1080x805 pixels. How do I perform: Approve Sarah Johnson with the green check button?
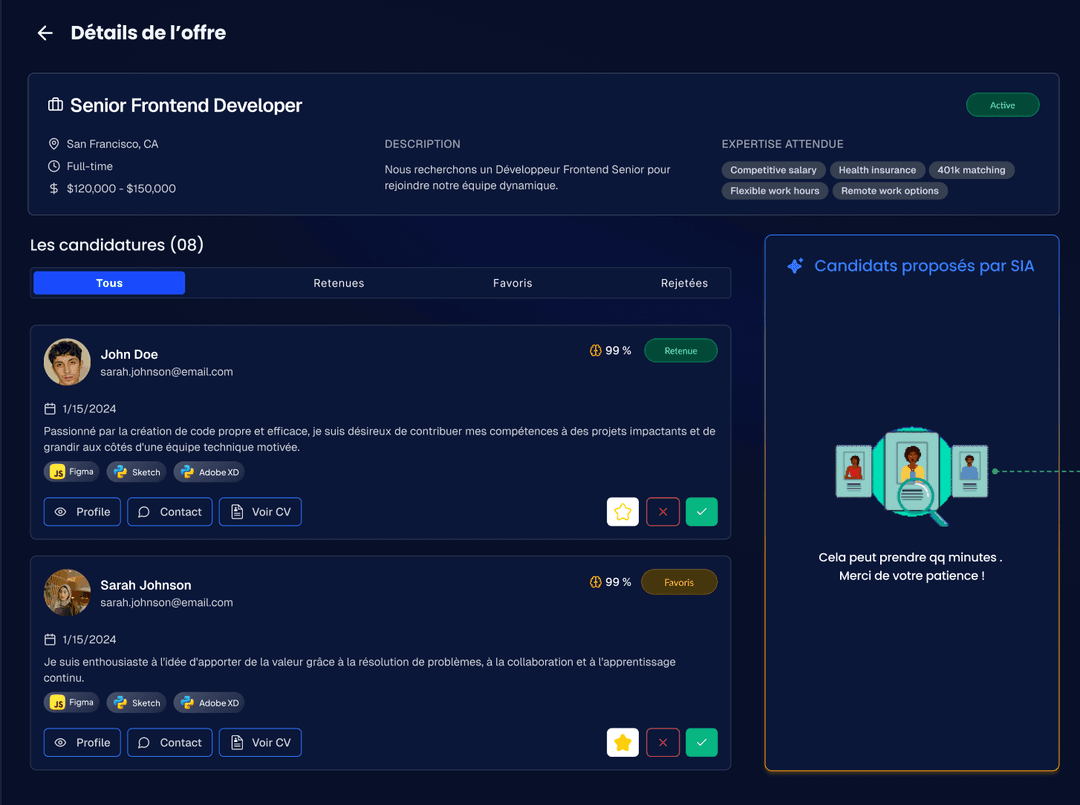click(x=702, y=743)
